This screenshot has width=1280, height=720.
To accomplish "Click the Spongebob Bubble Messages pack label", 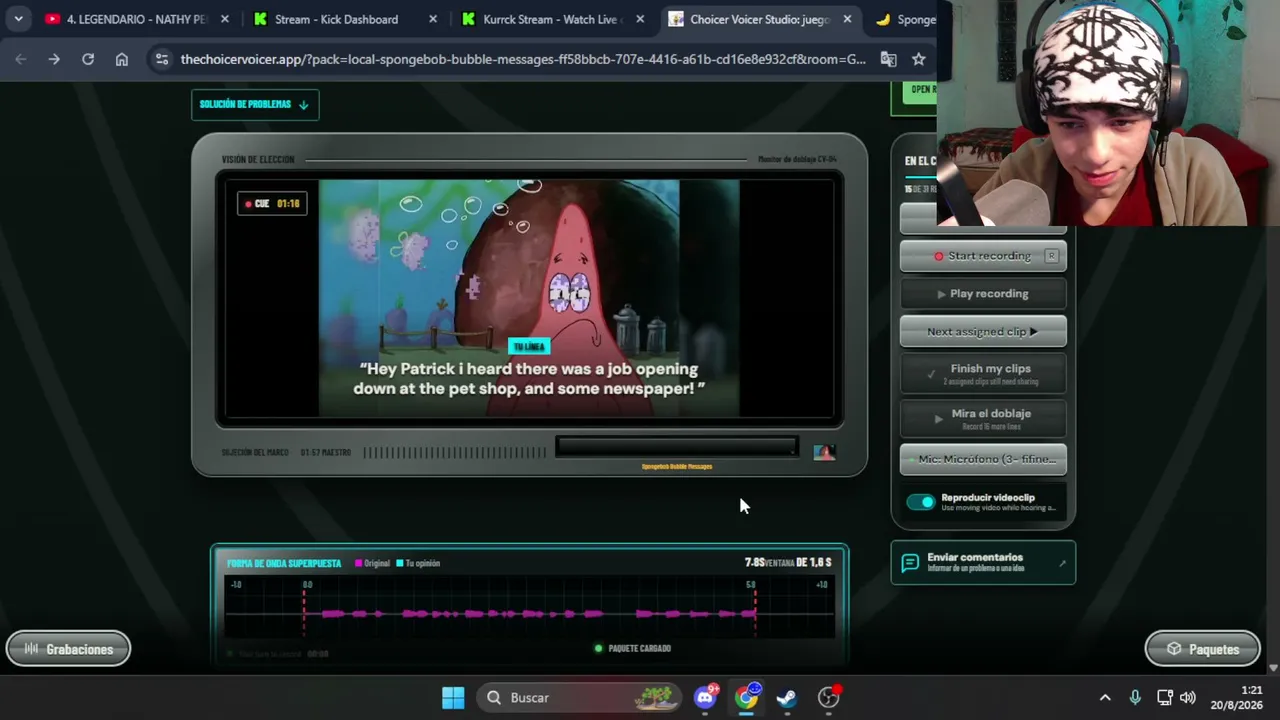I will [x=677, y=466].
